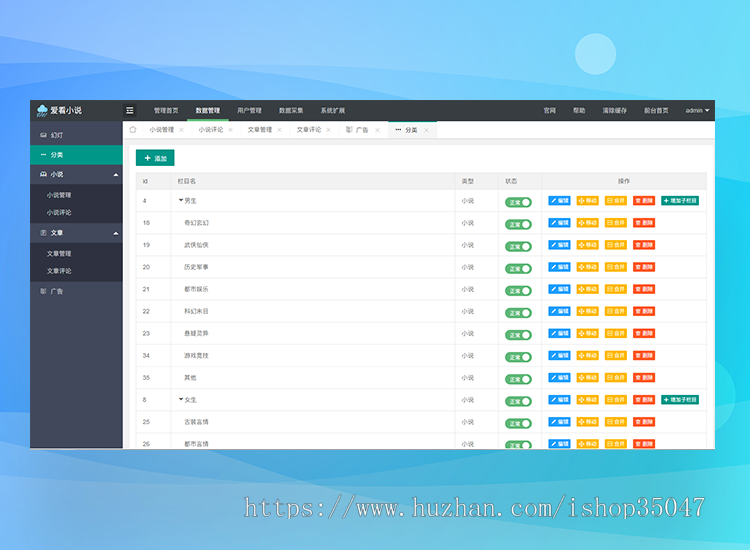This screenshot has width=750, height=550.
Task: Delete the 女生 category
Action: [x=644, y=400]
